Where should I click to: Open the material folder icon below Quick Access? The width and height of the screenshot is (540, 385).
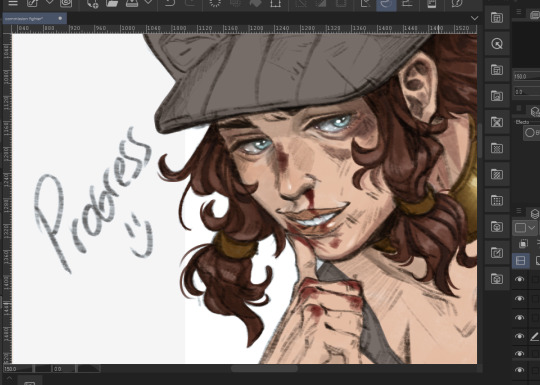[497, 70]
